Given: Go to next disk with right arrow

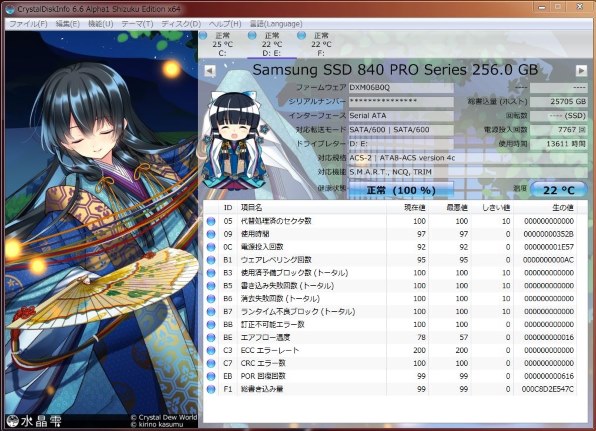Looking at the screenshot, I should click(x=581, y=71).
